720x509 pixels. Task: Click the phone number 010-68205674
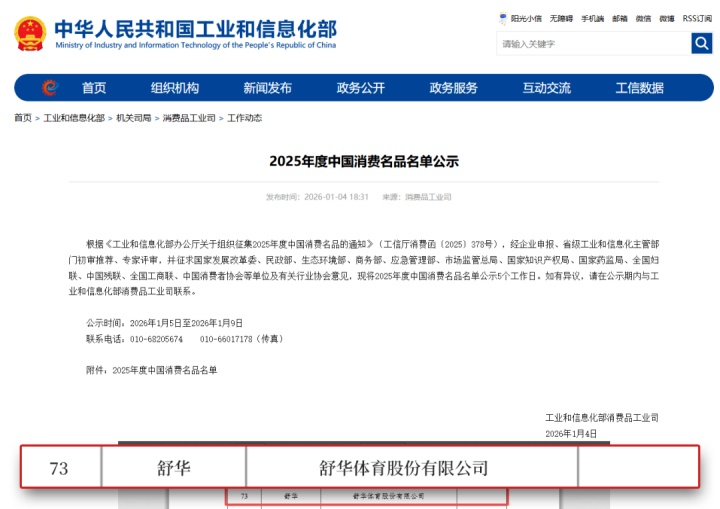[x=156, y=339]
